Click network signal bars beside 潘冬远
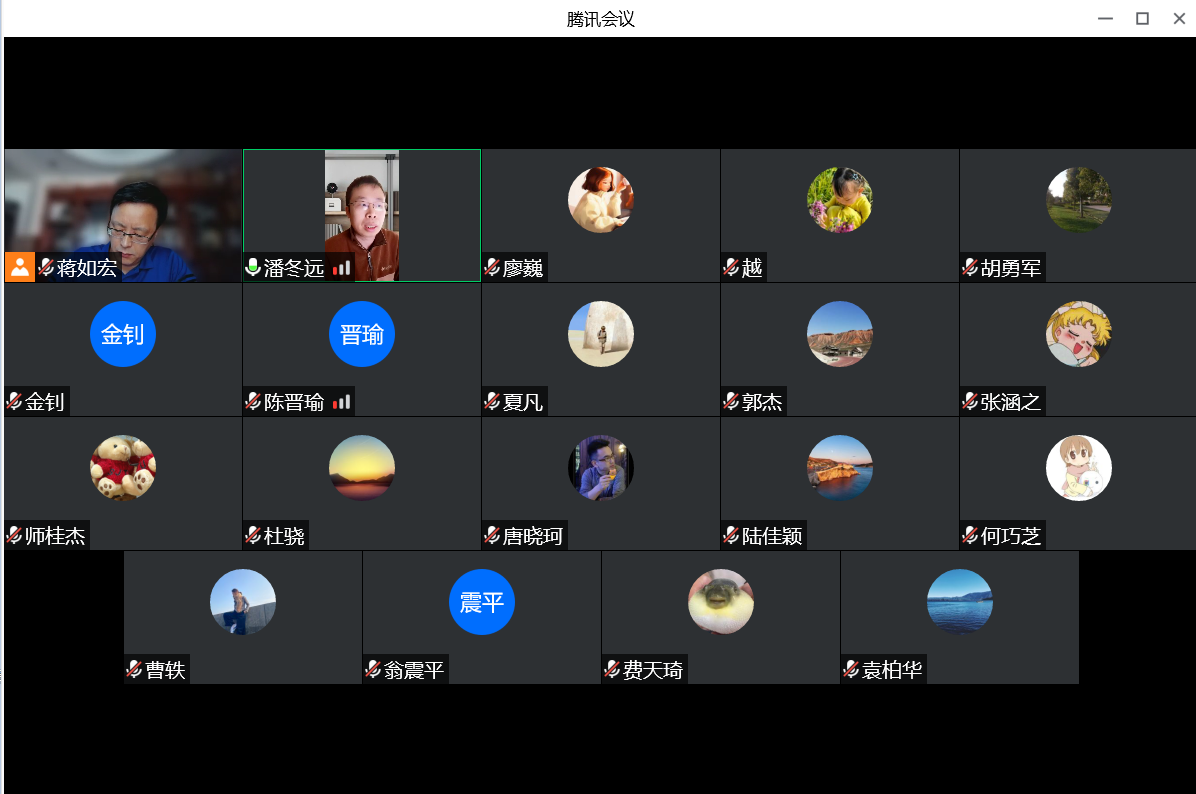Screen dimensions: 1196x794 (x=342, y=268)
